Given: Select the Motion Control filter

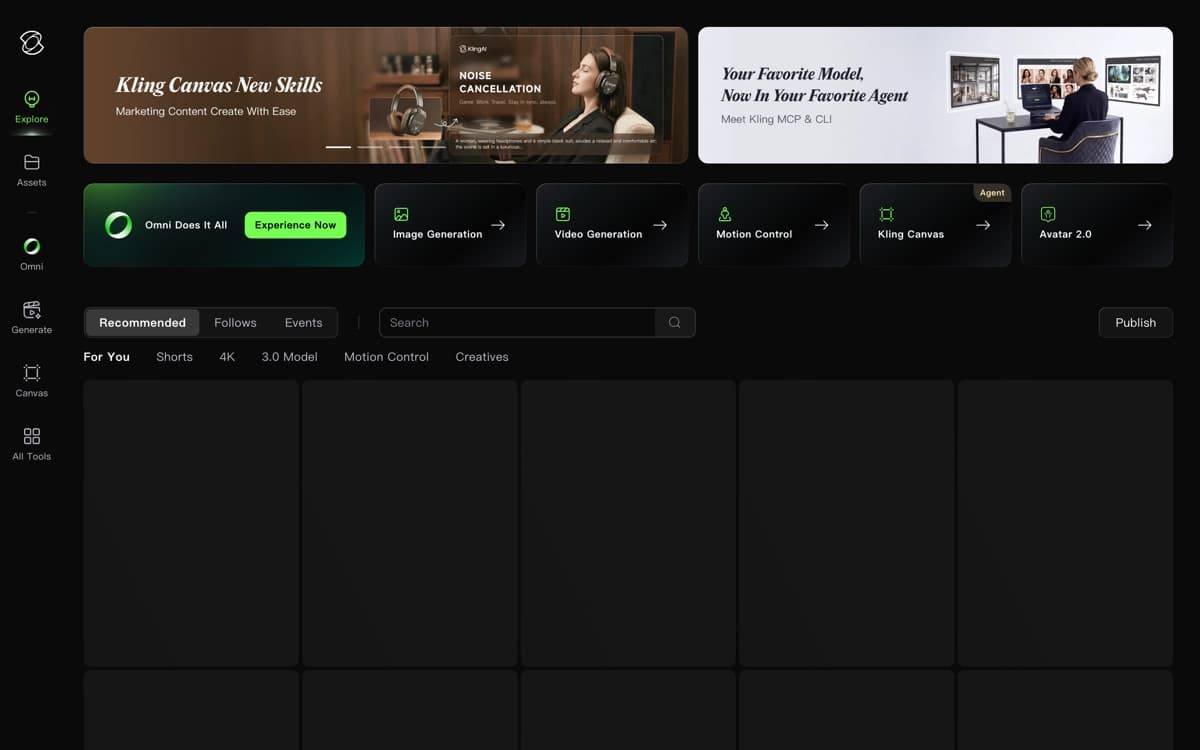Looking at the screenshot, I should (x=386, y=357).
